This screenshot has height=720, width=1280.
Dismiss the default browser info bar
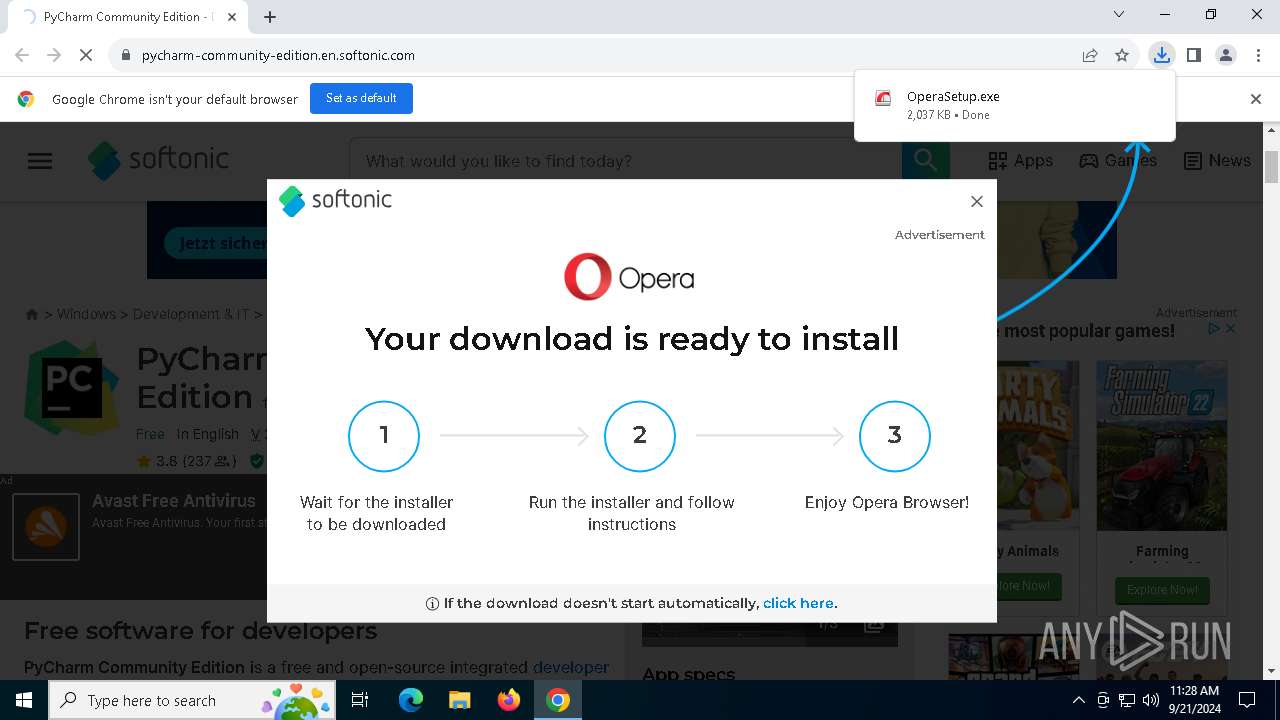tap(1256, 99)
